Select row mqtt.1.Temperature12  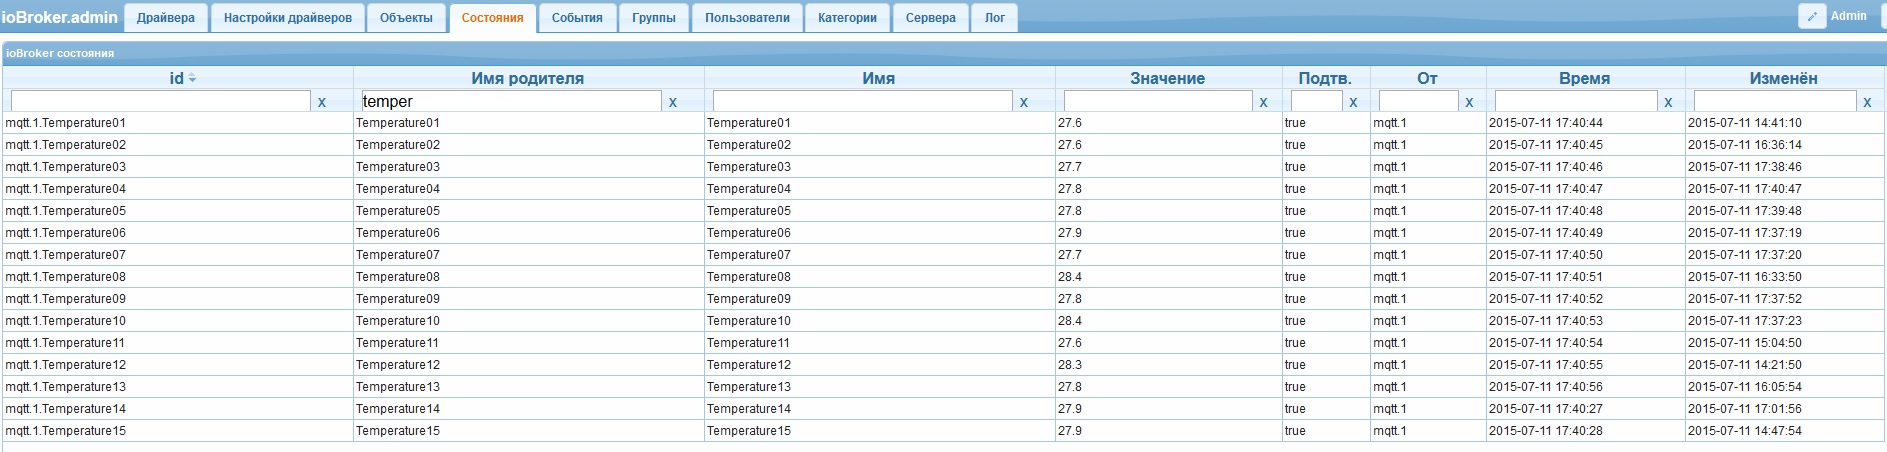[943, 365]
